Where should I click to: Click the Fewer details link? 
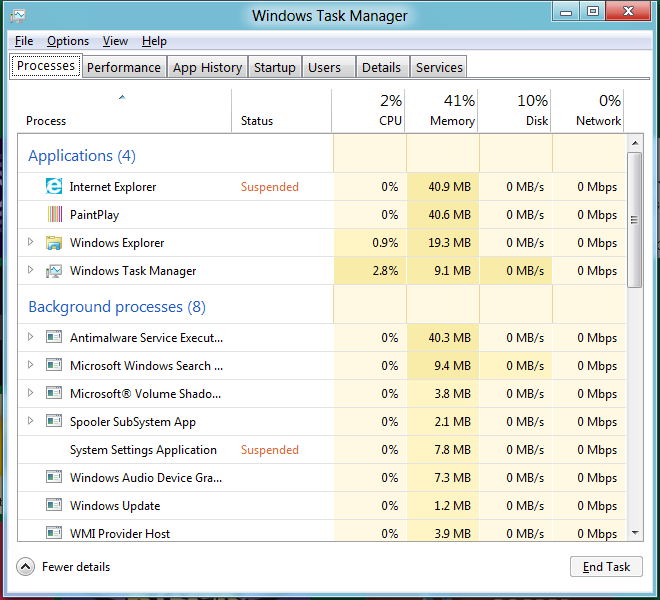click(76, 567)
